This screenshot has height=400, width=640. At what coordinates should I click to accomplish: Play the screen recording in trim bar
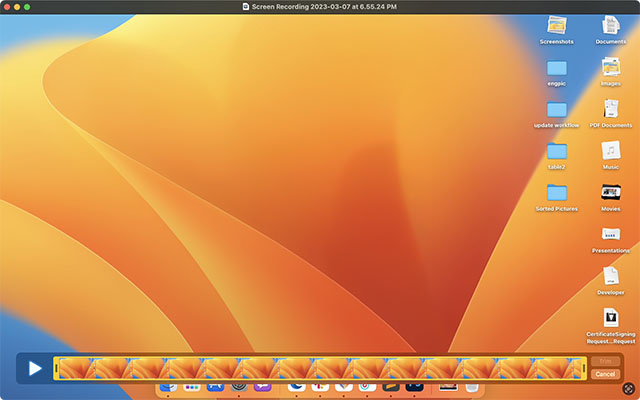pyautogui.click(x=35, y=368)
